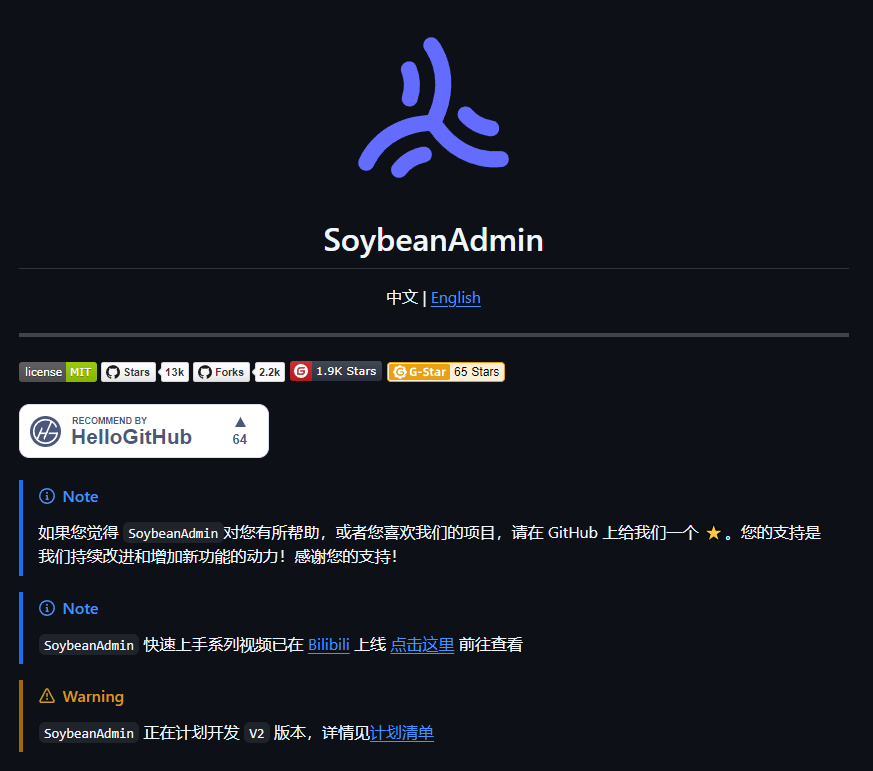Open the license MIT badge
Screen dimensions: 873x771
pos(58,372)
